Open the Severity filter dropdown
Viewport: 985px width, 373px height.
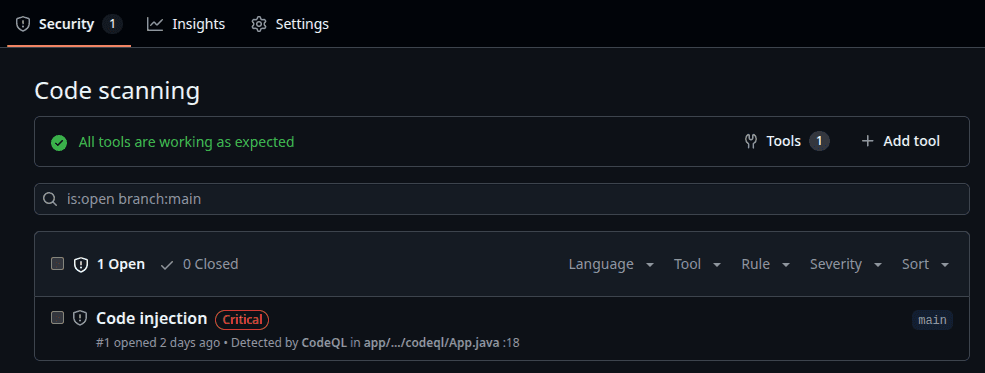(x=846, y=264)
